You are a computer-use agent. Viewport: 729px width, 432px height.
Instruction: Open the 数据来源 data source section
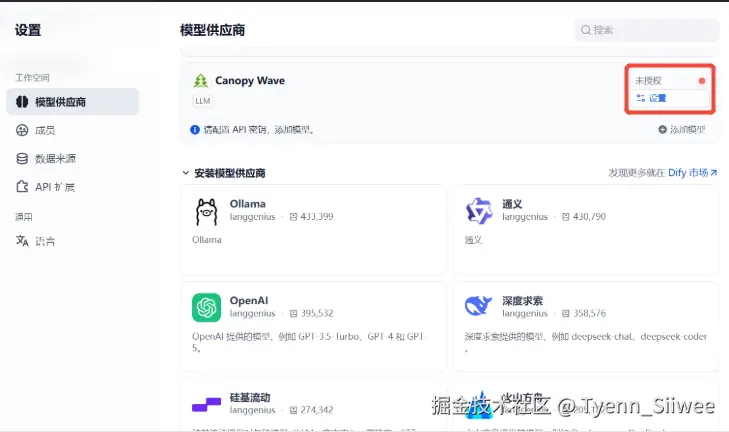pyautogui.click(x=55, y=159)
